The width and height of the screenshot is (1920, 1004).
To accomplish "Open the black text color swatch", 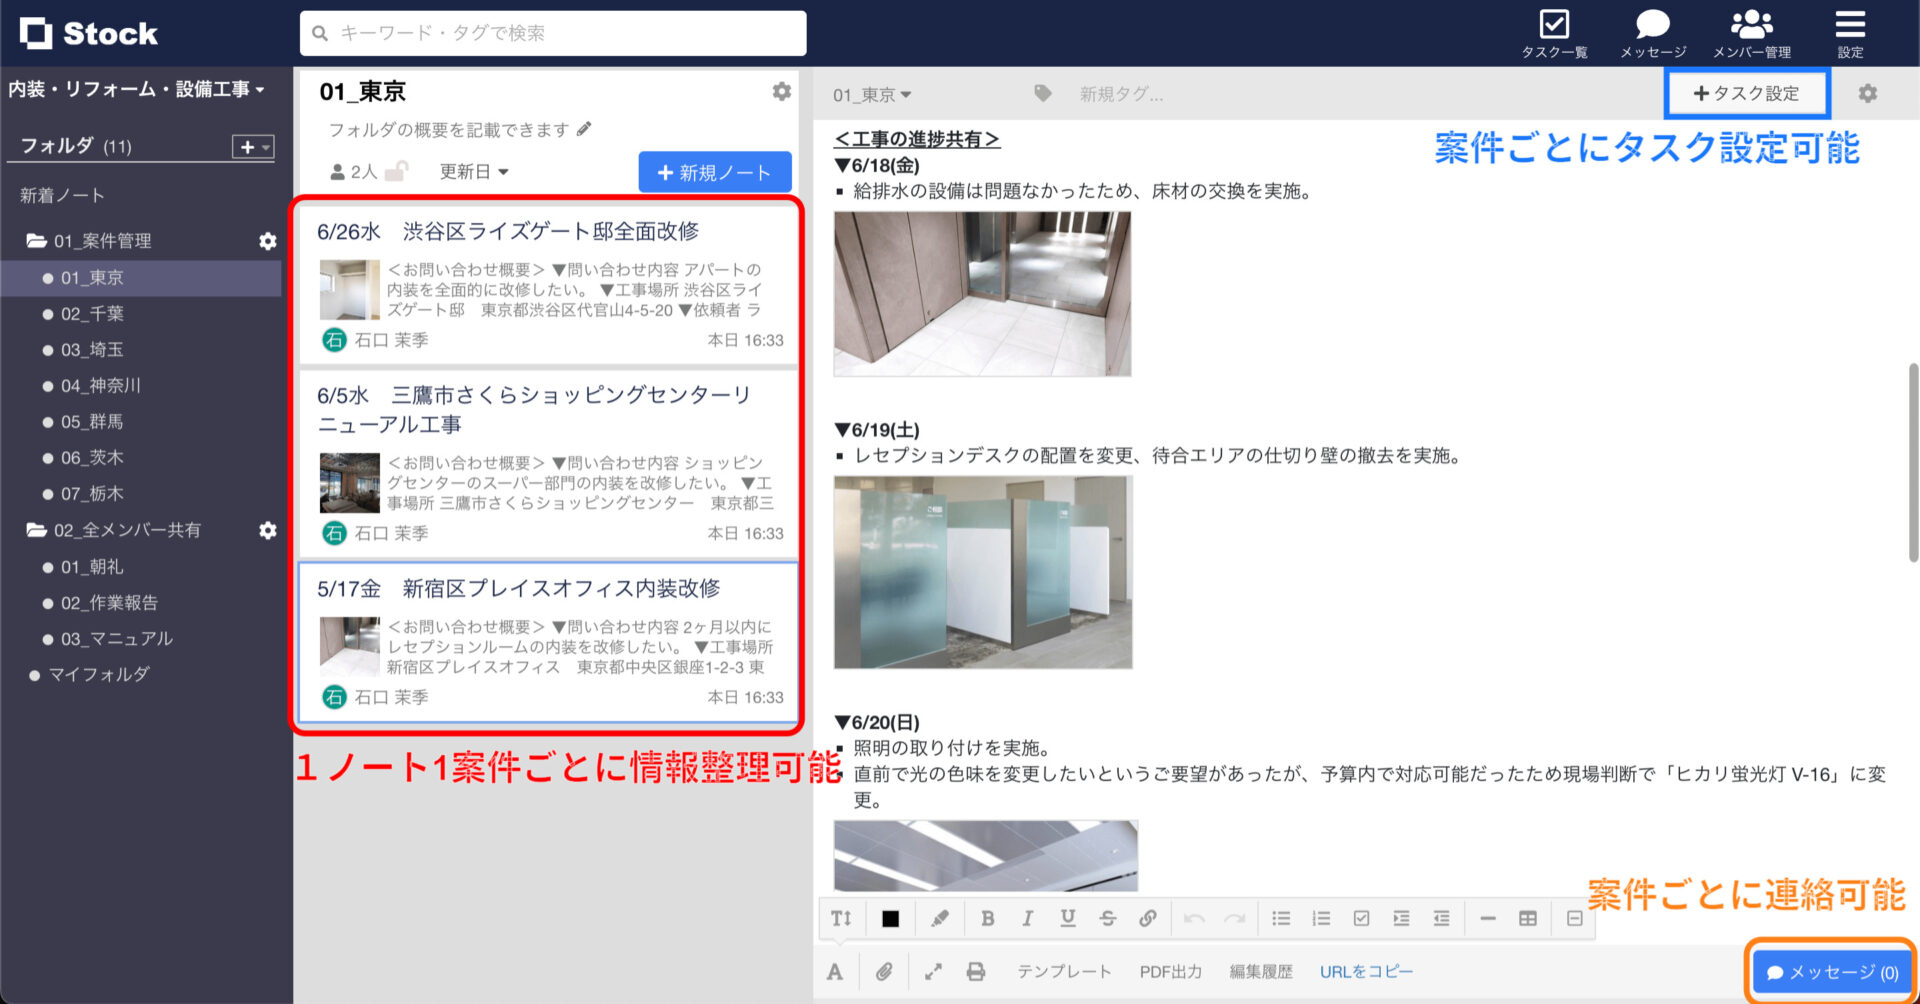I will pyautogui.click(x=890, y=918).
